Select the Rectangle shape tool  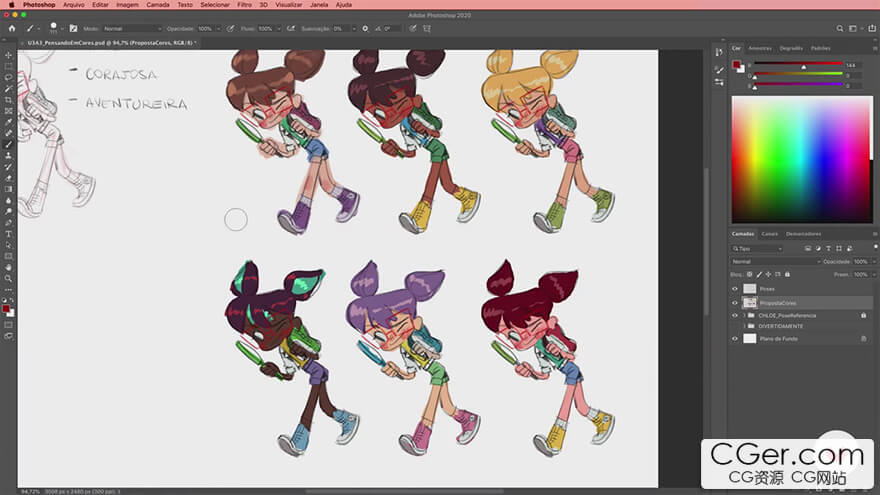click(8, 256)
